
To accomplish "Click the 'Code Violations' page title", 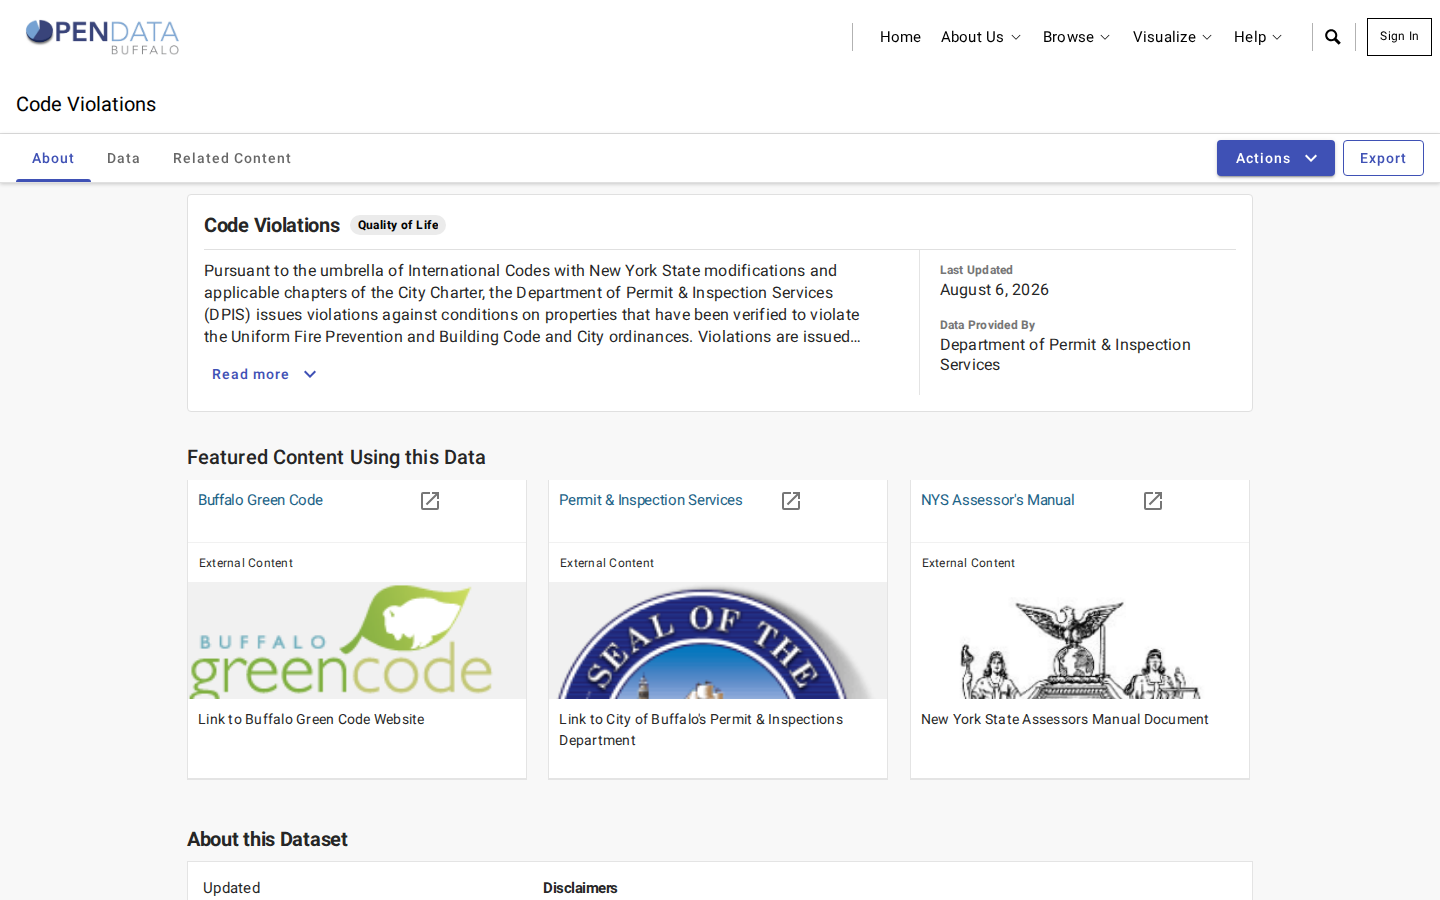I will click(x=86, y=104).
